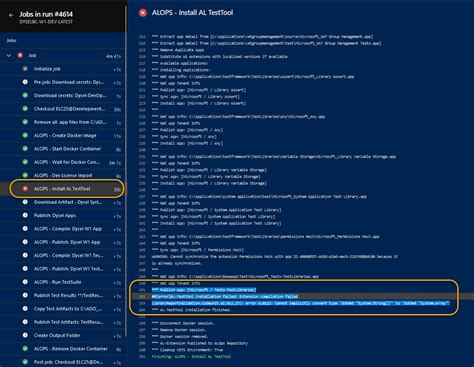Click green check icon of Download secrets: Dysel-DevOp step
Image resolution: width=474 pixels, height=367 pixels.
(25, 95)
